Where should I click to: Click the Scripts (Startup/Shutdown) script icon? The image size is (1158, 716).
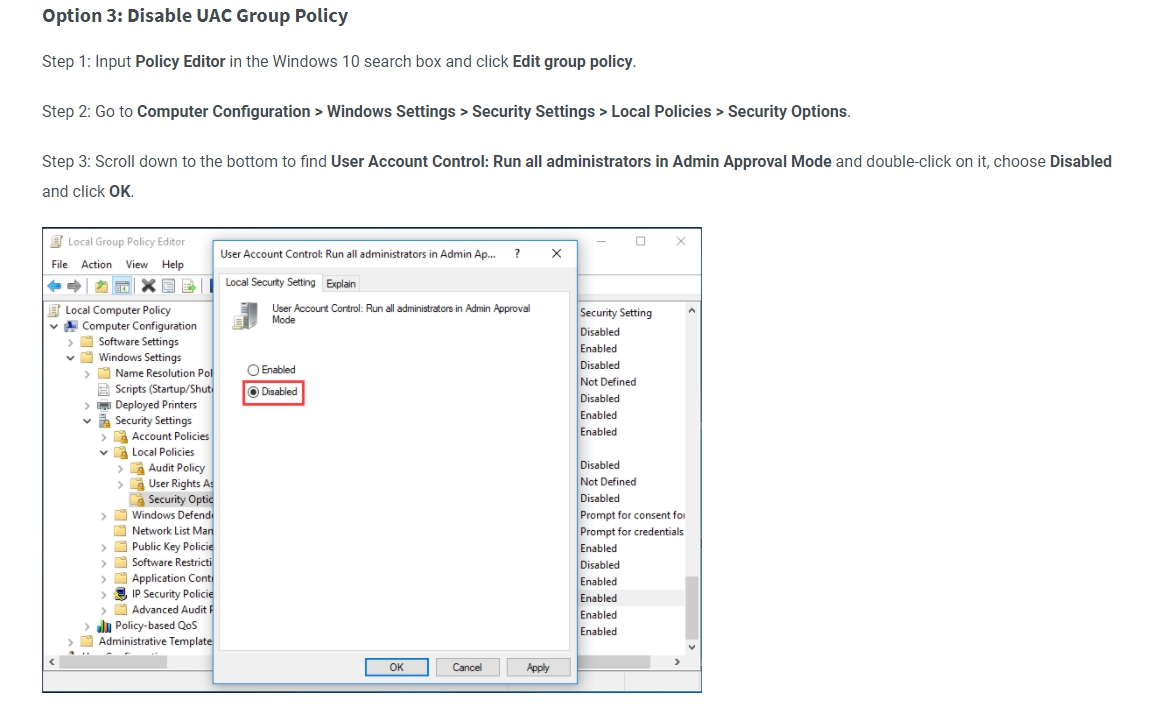(104, 389)
